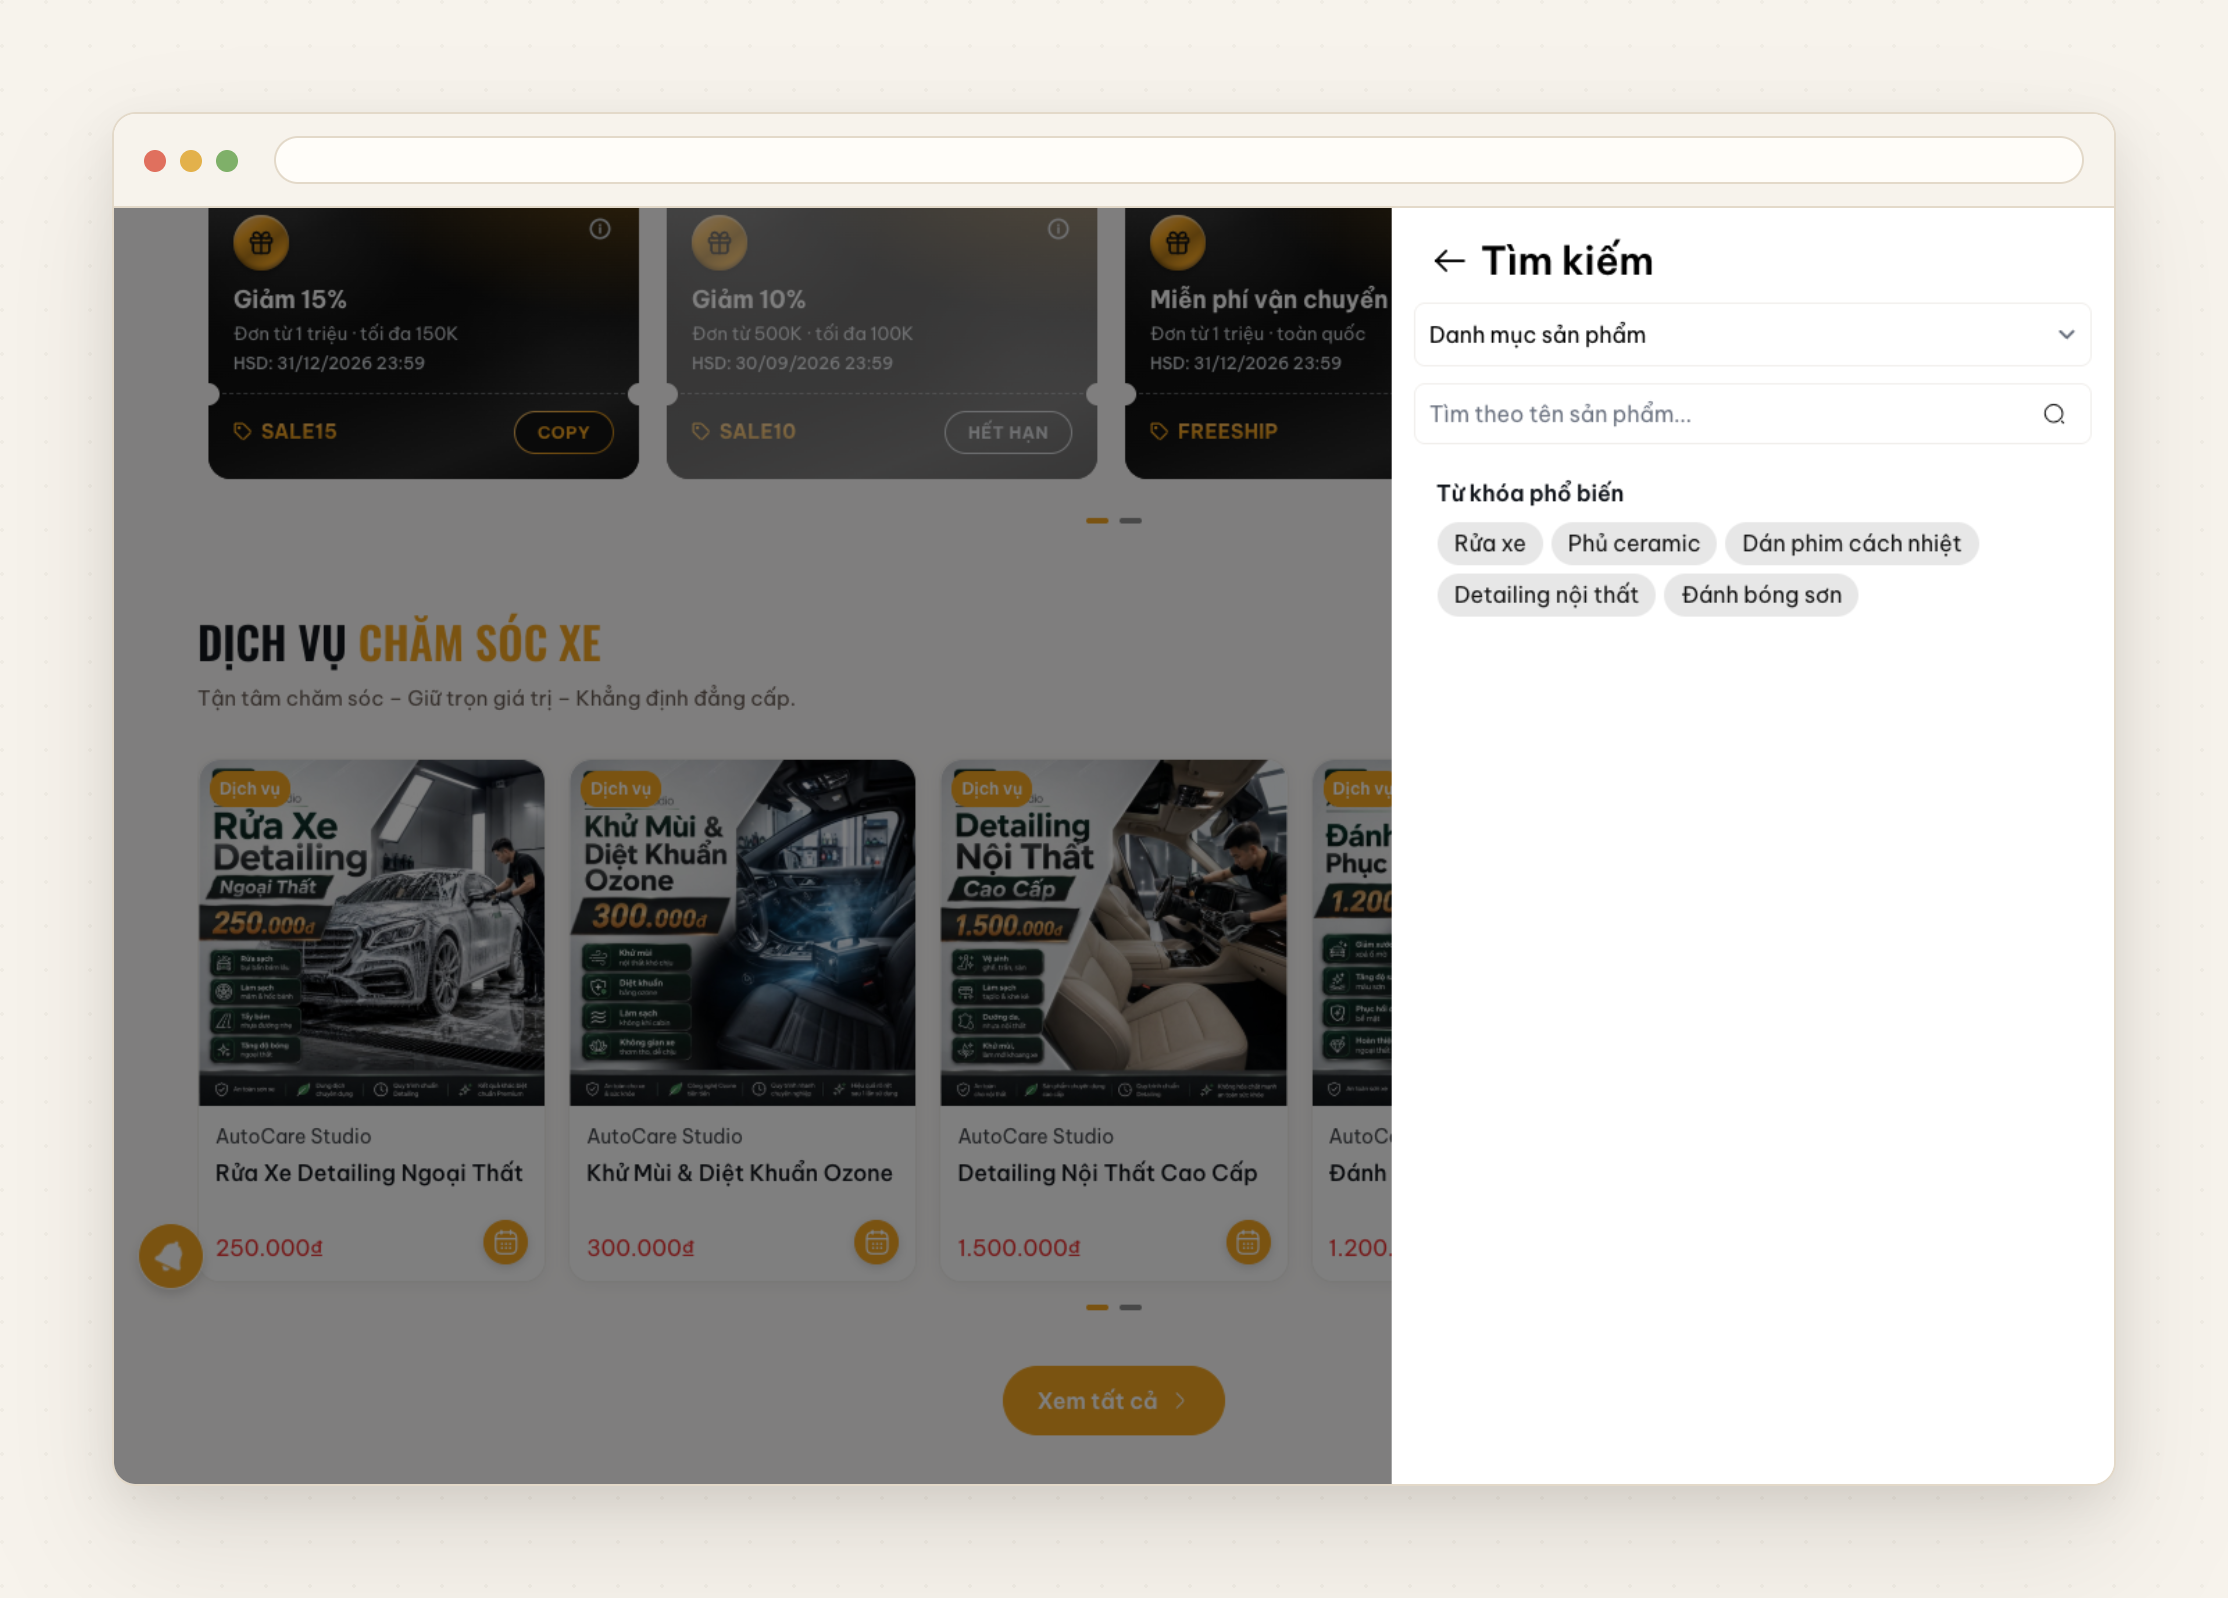This screenshot has height=1598, width=2228.
Task: Open Detailing Nội Thất Cao Cấp thumbnail
Action: click(1113, 932)
